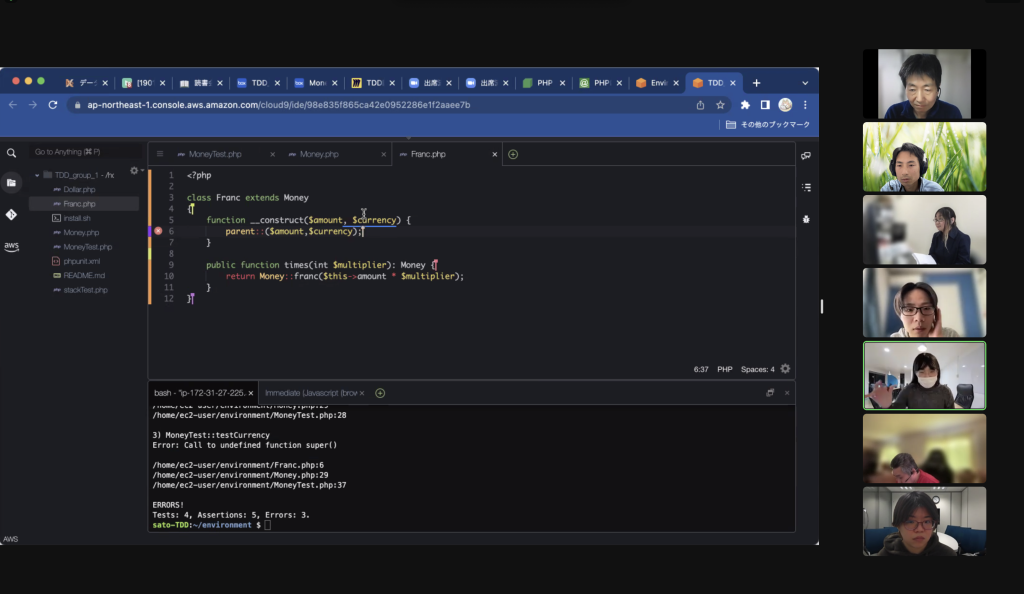Open the Debugger bug icon
1024x594 pixels.
[x=806, y=219]
